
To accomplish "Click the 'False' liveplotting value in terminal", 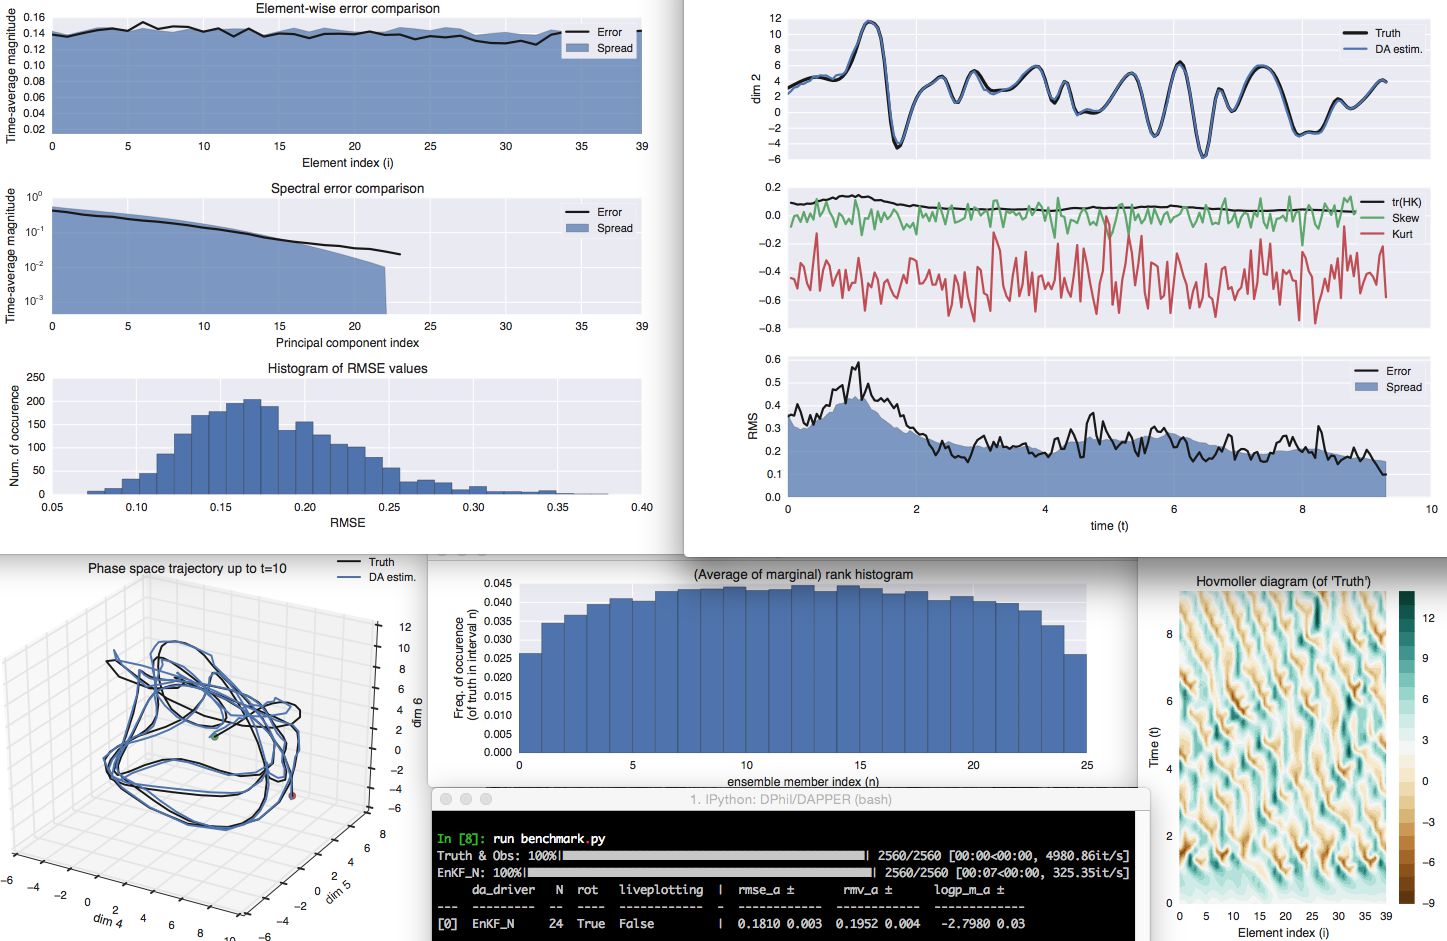I will [636, 923].
